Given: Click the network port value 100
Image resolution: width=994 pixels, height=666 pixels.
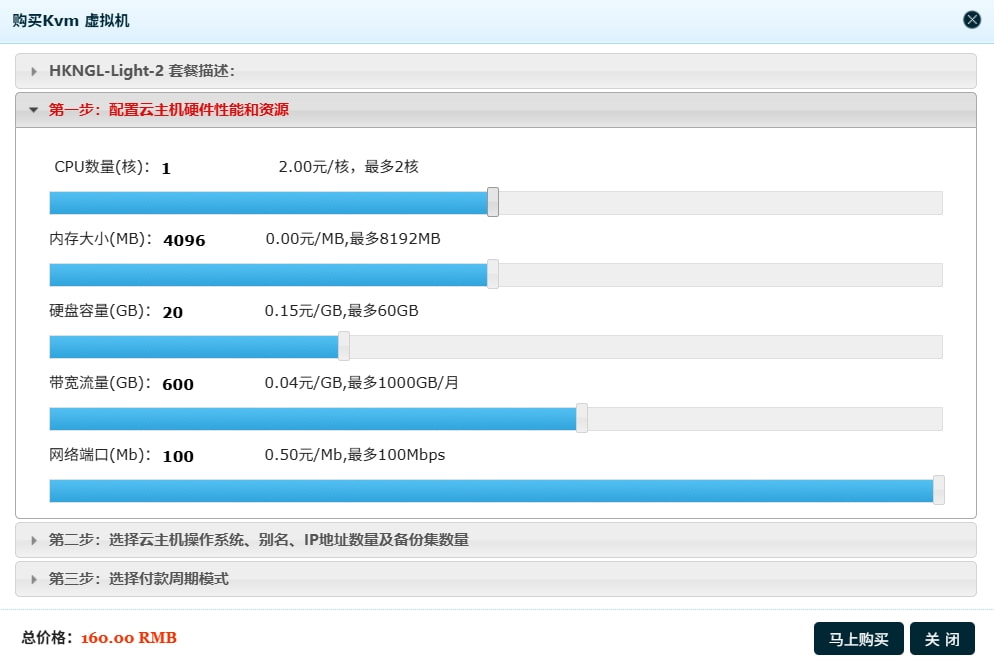Looking at the screenshot, I should (178, 456).
